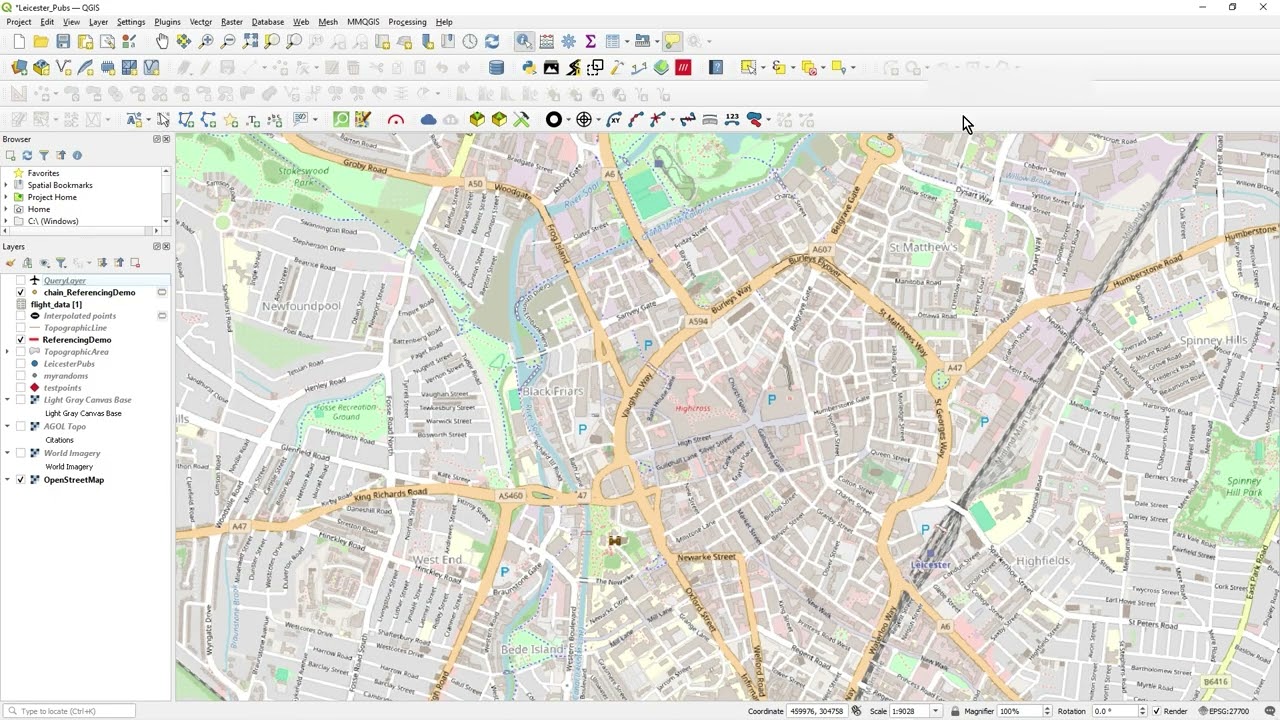Expand Spatial Bookmarks in Browser tree
The image size is (1280, 720).
tap(6, 185)
